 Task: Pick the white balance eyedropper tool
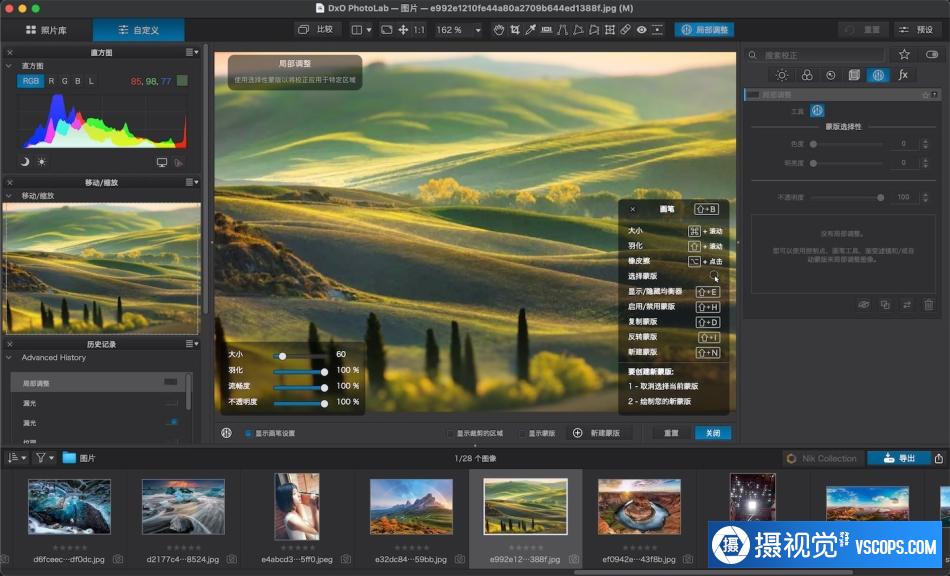tap(530, 30)
